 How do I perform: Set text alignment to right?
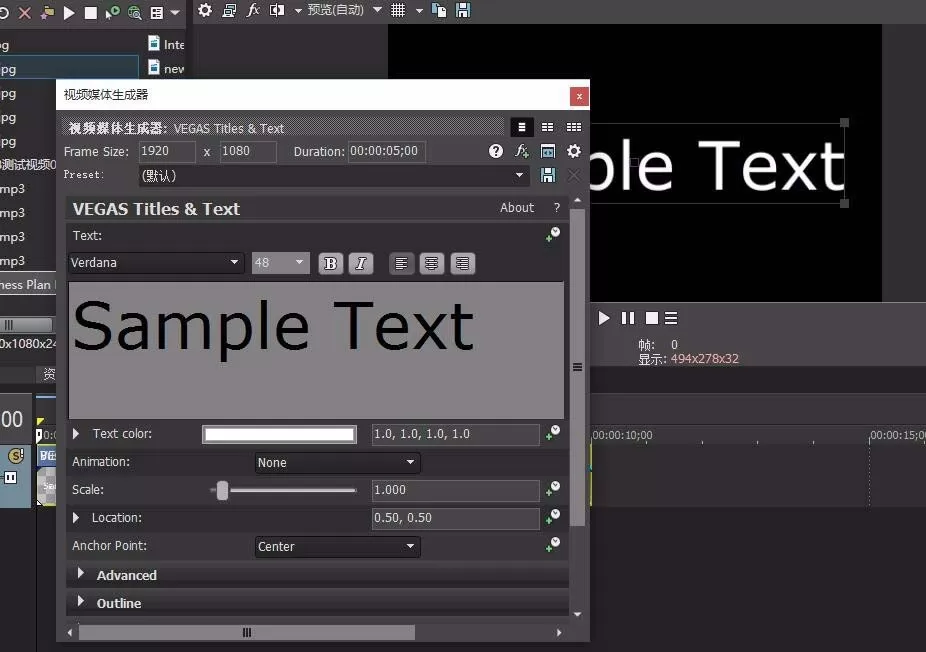(462, 263)
